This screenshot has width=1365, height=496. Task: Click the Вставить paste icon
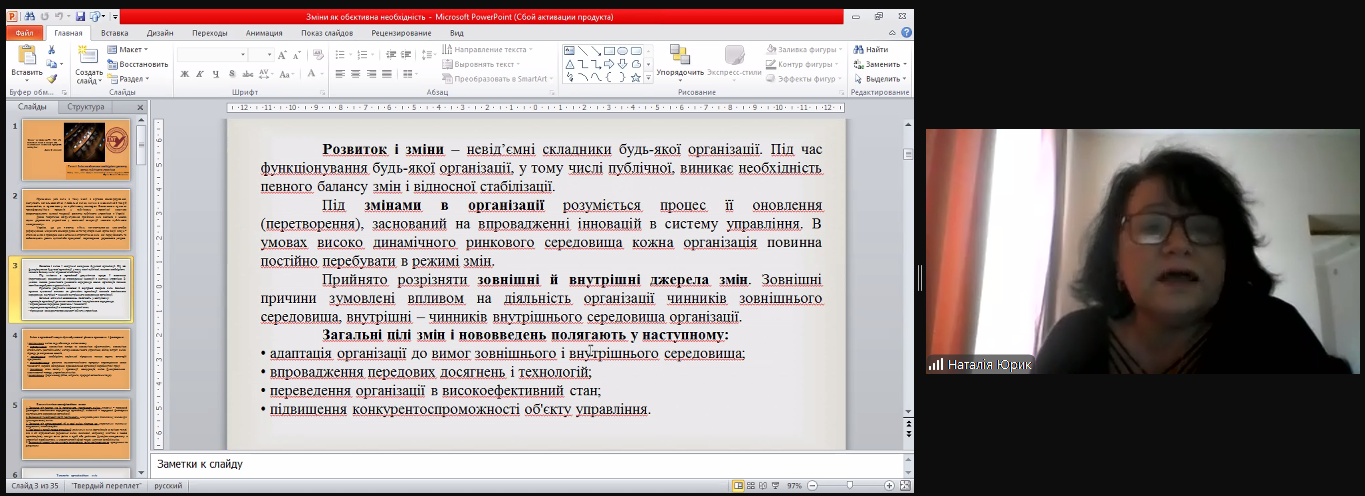(27, 56)
